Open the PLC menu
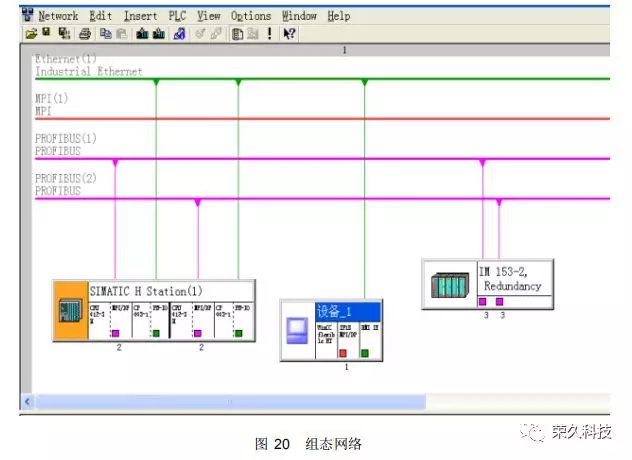The height and width of the screenshot is (460, 632). click(x=176, y=16)
